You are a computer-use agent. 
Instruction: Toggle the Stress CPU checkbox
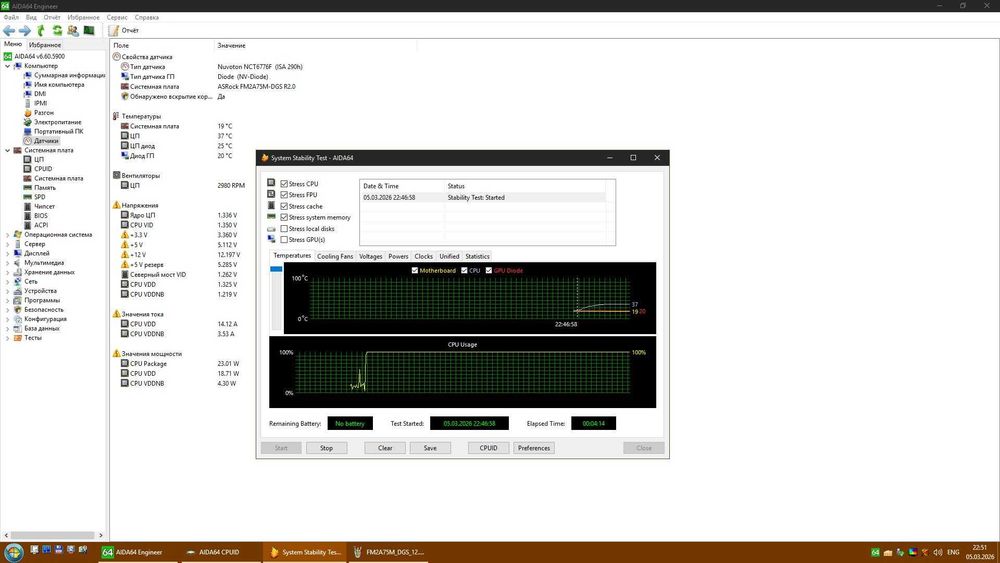coord(284,184)
